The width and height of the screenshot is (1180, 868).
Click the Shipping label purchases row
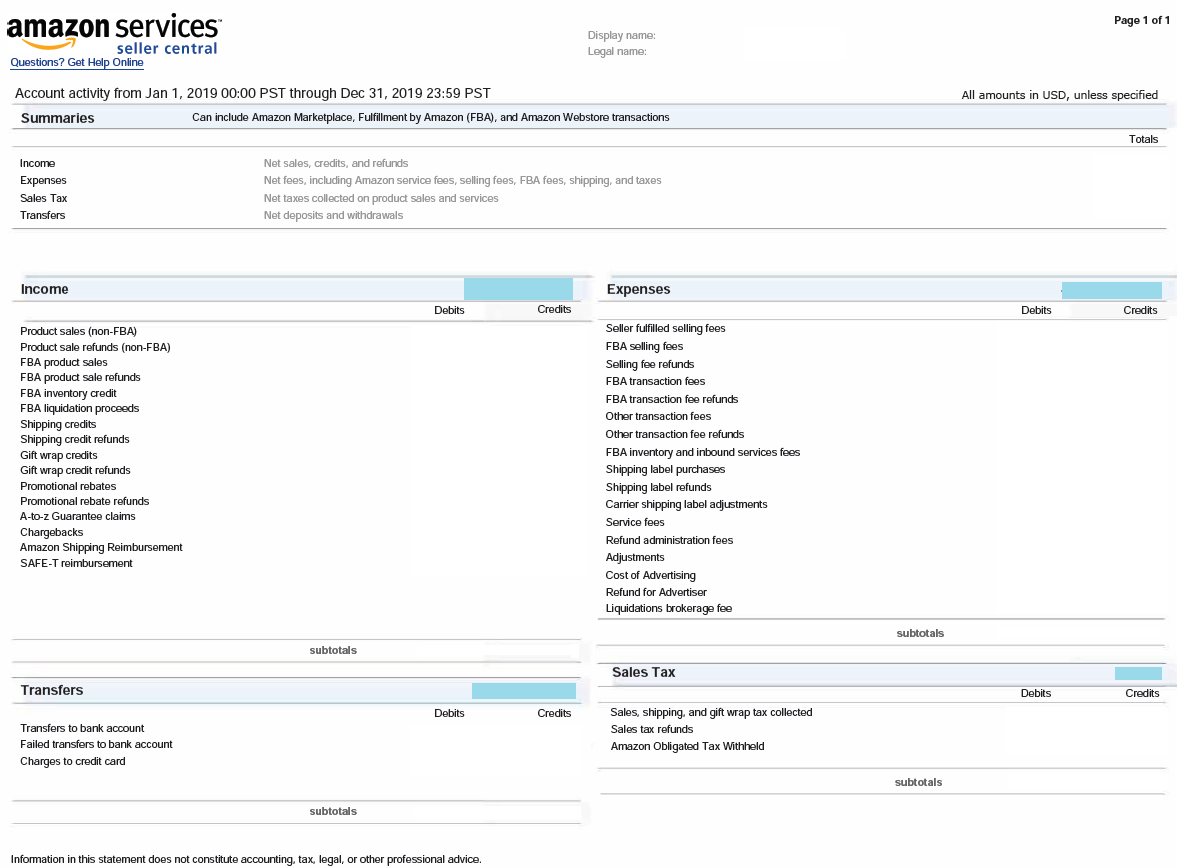pyautogui.click(x=665, y=469)
